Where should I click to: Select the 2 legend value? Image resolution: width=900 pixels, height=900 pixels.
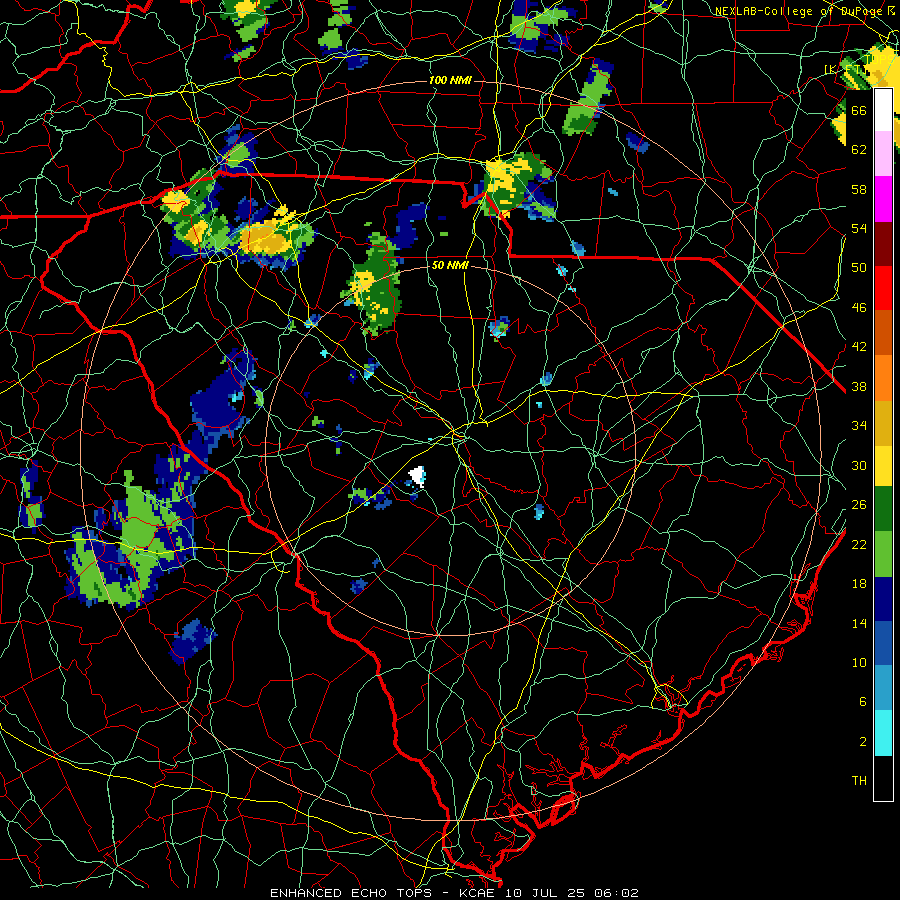(863, 741)
